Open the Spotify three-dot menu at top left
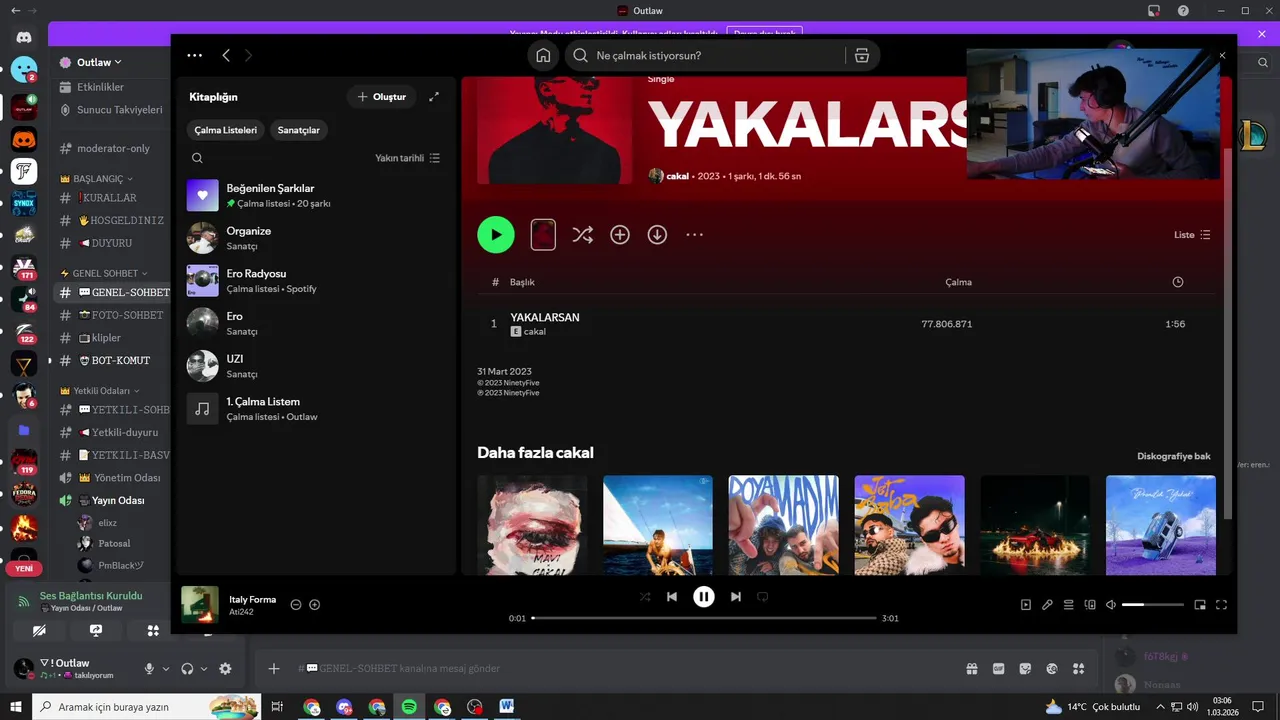Image resolution: width=1280 pixels, height=720 pixels. (x=194, y=56)
